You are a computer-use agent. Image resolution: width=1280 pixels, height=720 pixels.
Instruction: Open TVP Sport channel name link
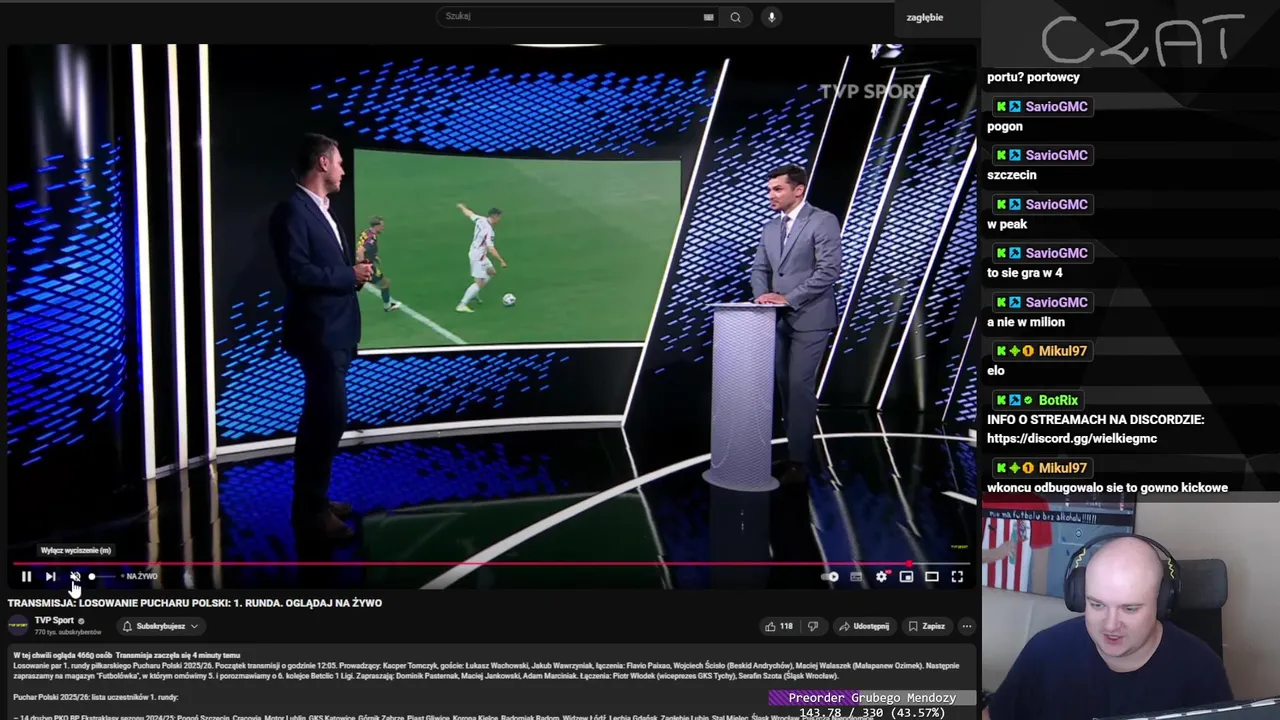click(54, 621)
